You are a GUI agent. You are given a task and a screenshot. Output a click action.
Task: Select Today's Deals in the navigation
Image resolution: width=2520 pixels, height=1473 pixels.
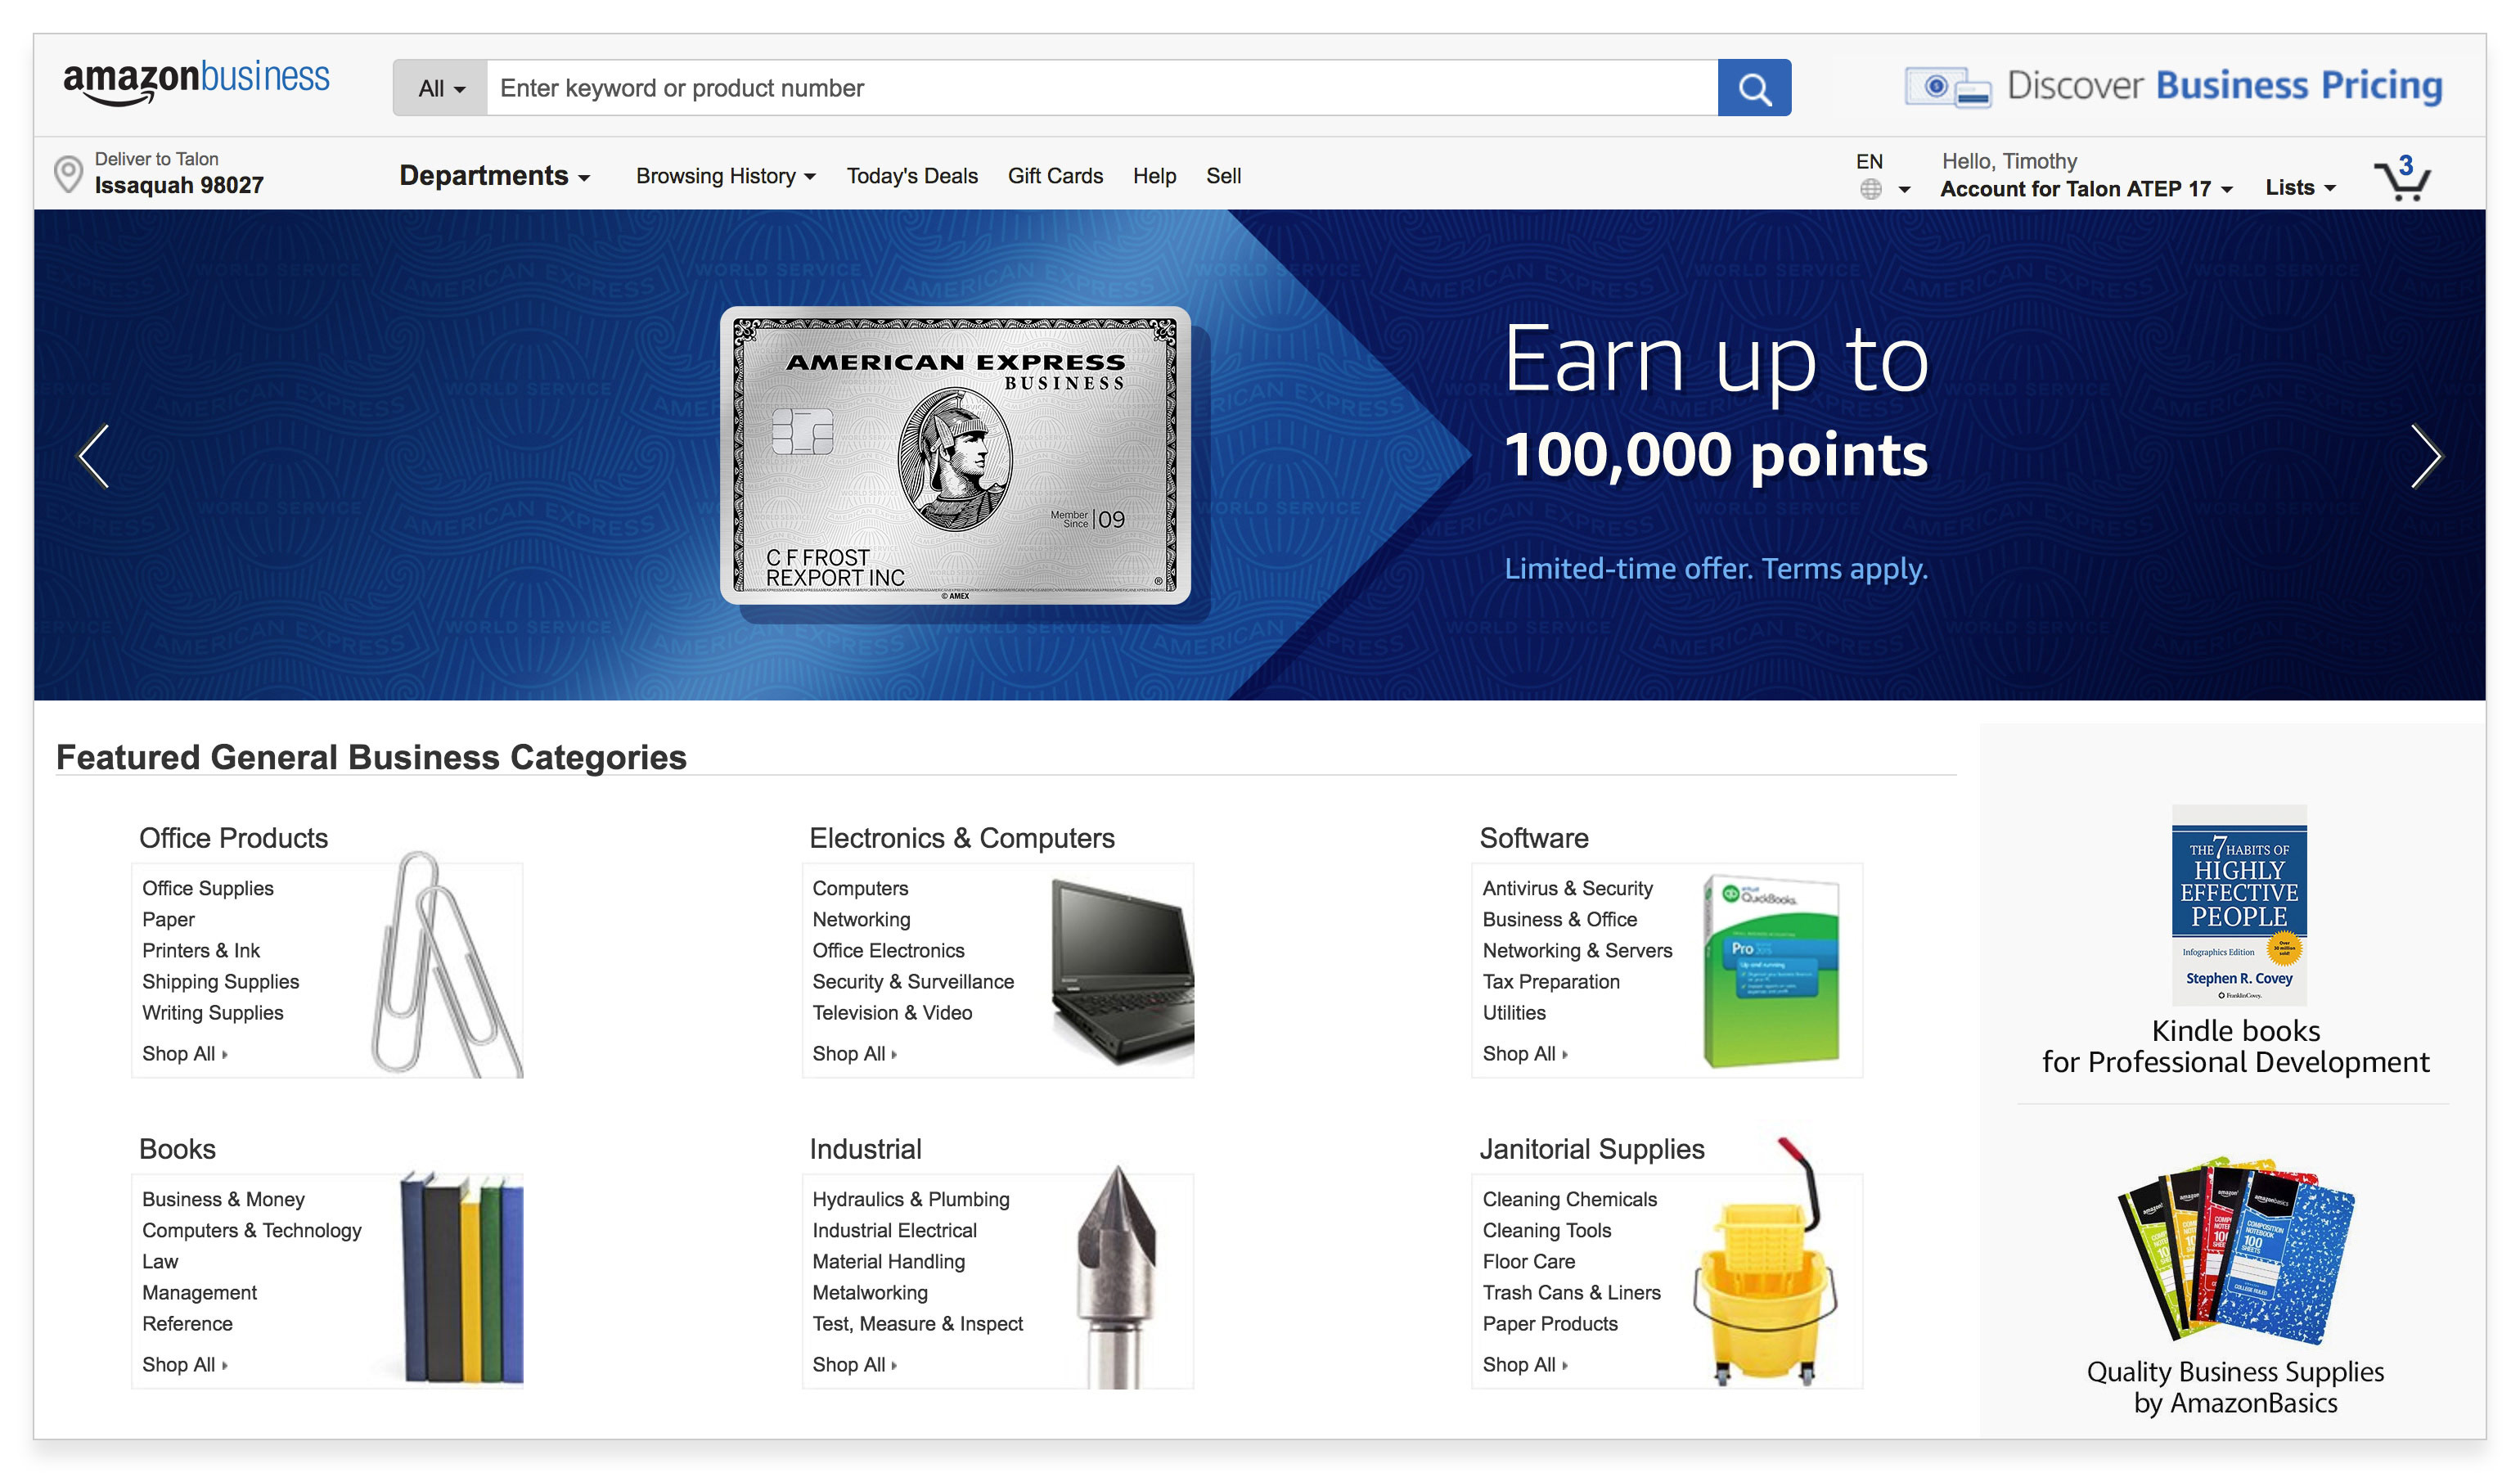coord(911,175)
